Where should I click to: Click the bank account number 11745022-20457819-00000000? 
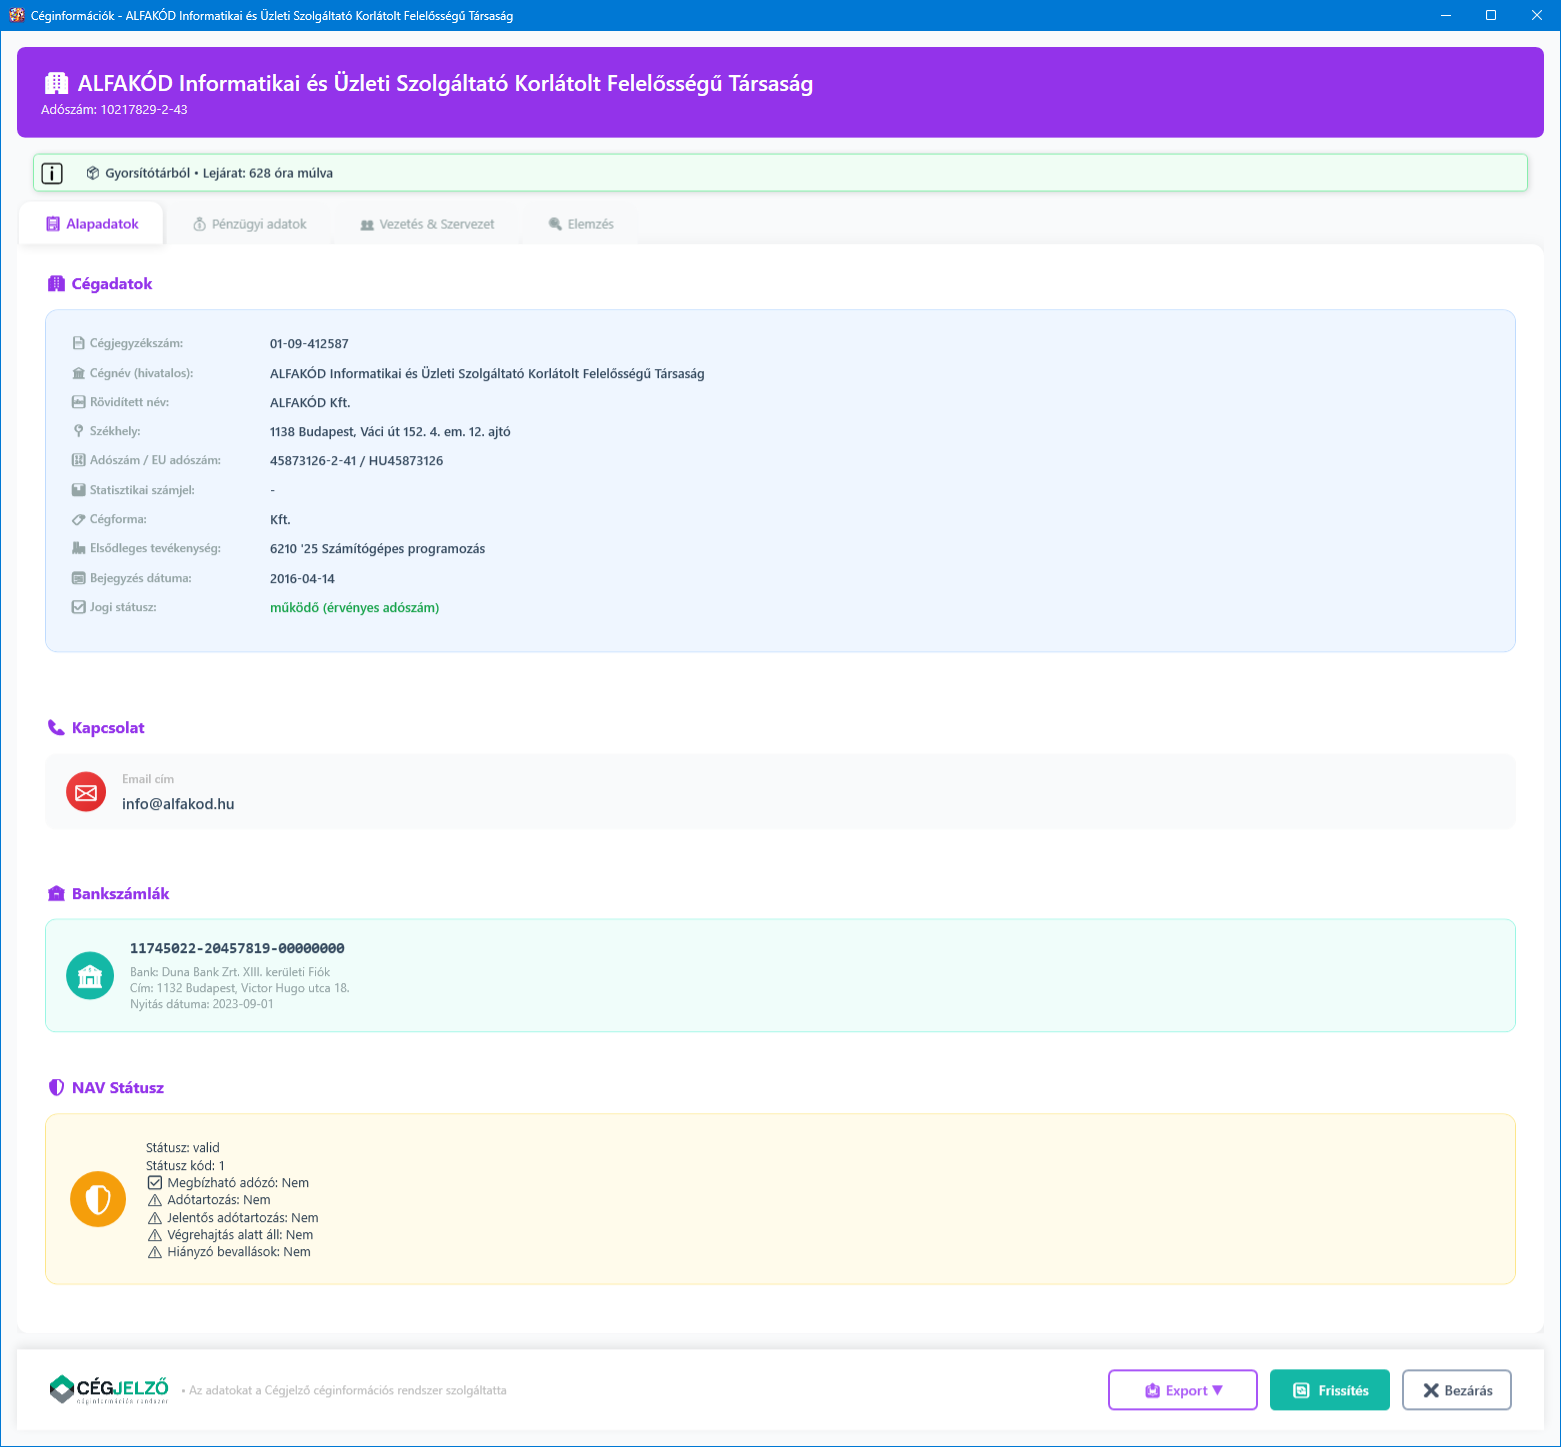[x=237, y=948]
